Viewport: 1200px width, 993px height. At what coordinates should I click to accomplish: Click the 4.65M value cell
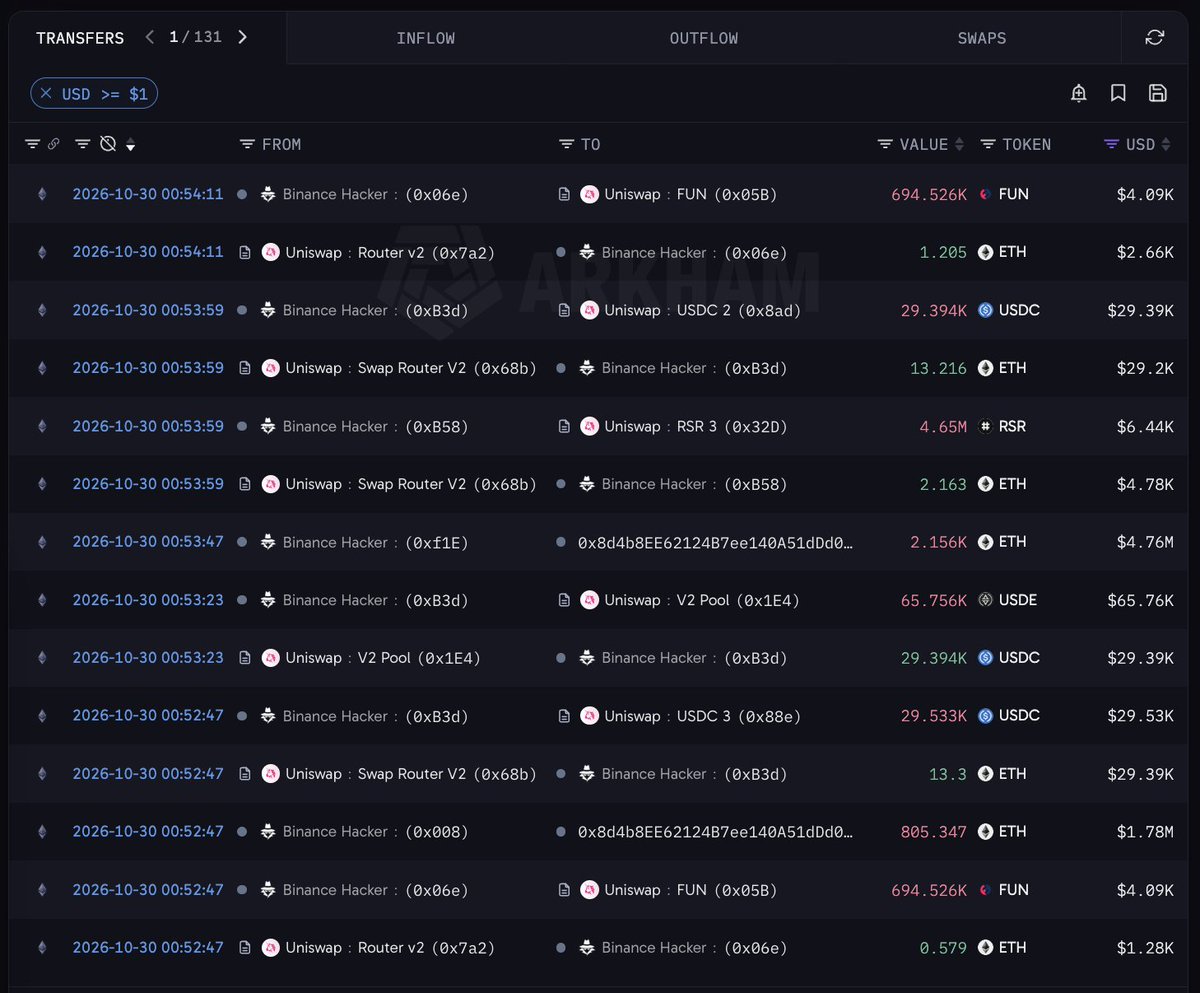(943, 426)
